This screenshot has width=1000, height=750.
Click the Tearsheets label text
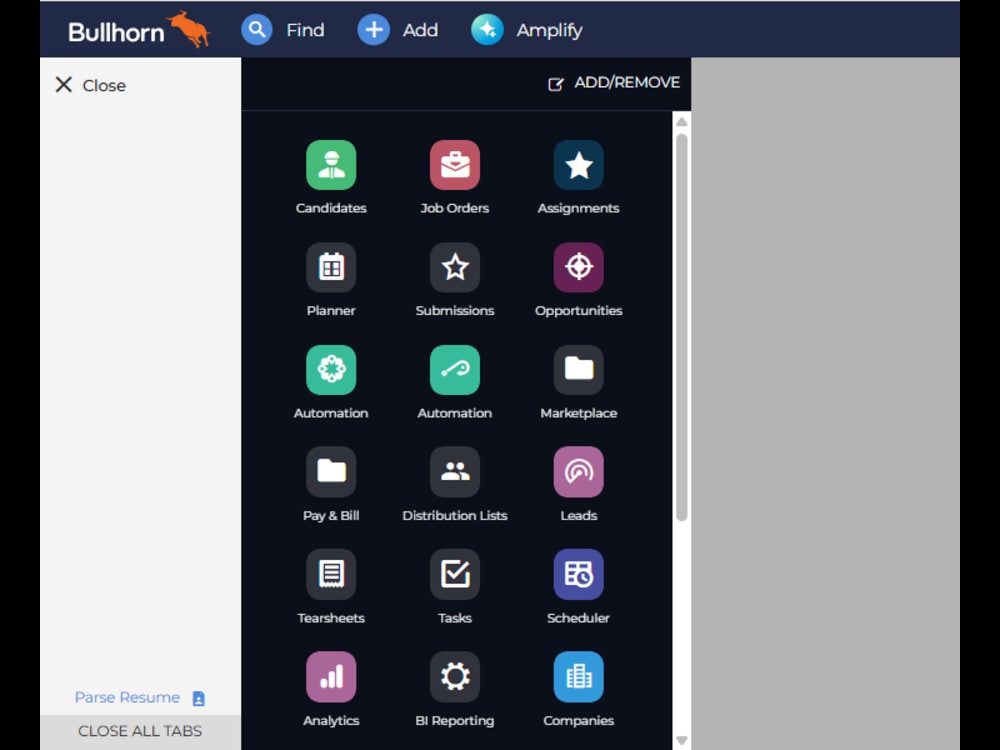click(x=331, y=618)
